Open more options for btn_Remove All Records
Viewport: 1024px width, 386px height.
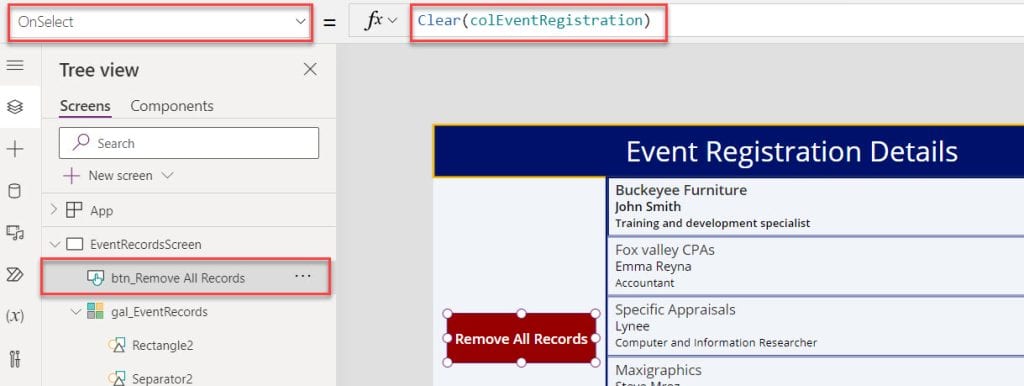[302, 276]
